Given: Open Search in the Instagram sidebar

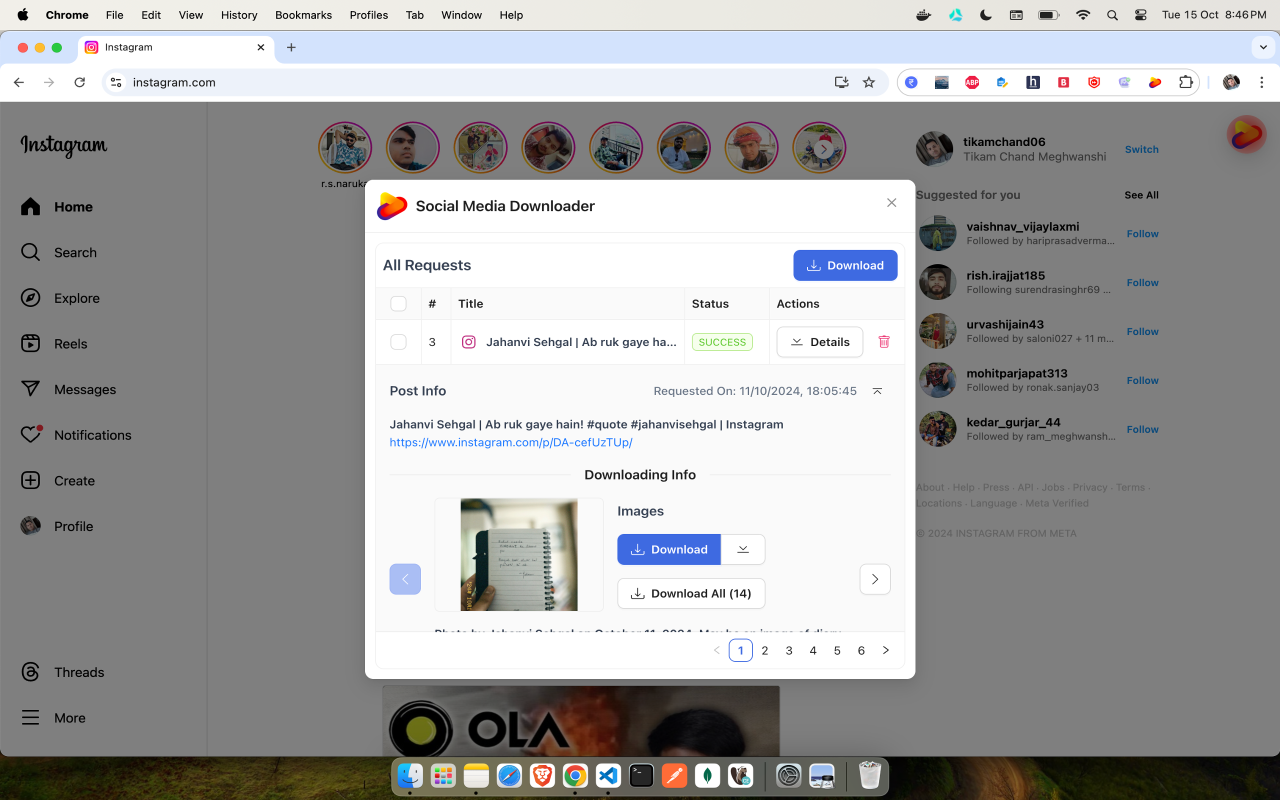Looking at the screenshot, I should [74, 252].
